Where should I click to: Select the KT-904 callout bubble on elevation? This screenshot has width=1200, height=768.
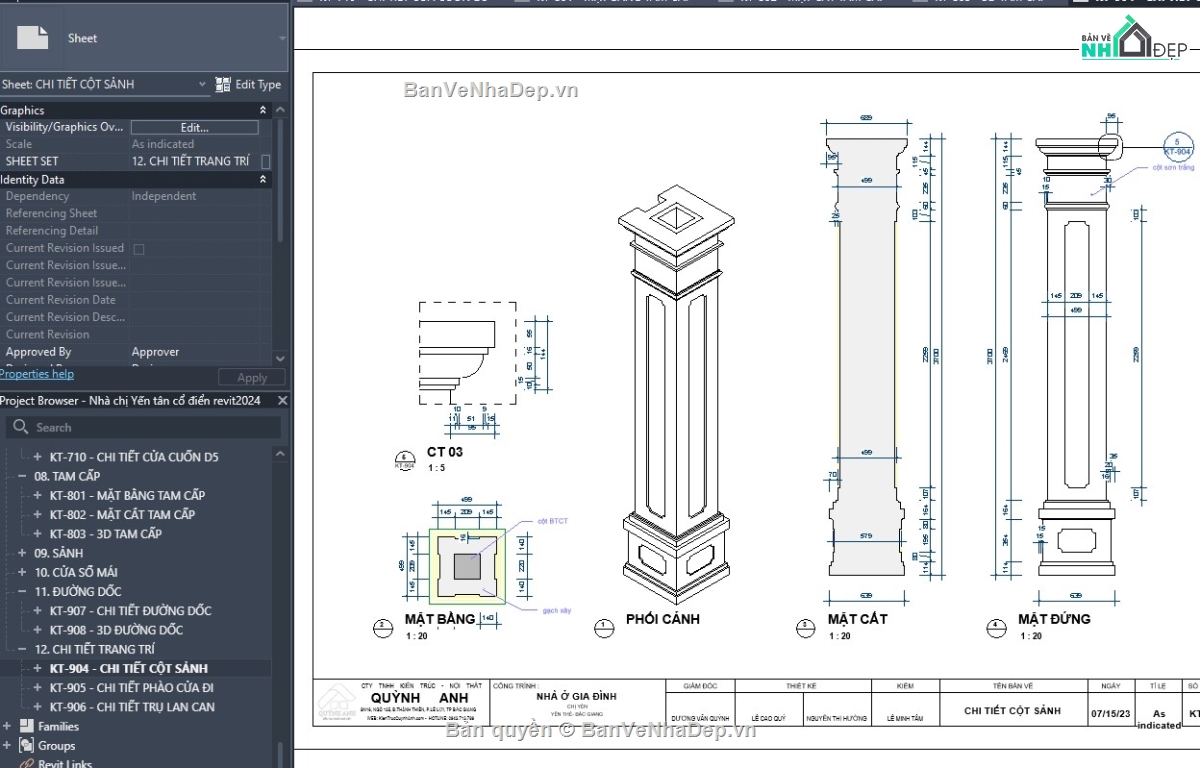click(1178, 147)
